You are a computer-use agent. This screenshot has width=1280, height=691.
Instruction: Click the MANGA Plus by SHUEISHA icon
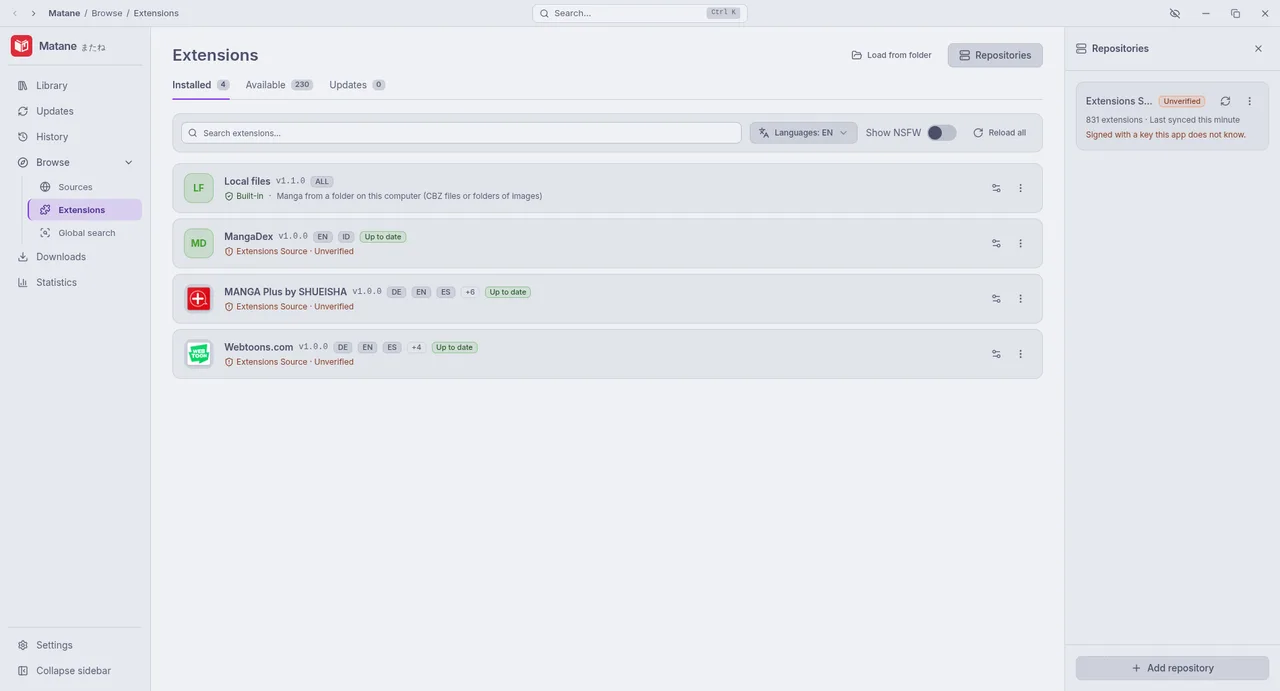tap(198, 299)
